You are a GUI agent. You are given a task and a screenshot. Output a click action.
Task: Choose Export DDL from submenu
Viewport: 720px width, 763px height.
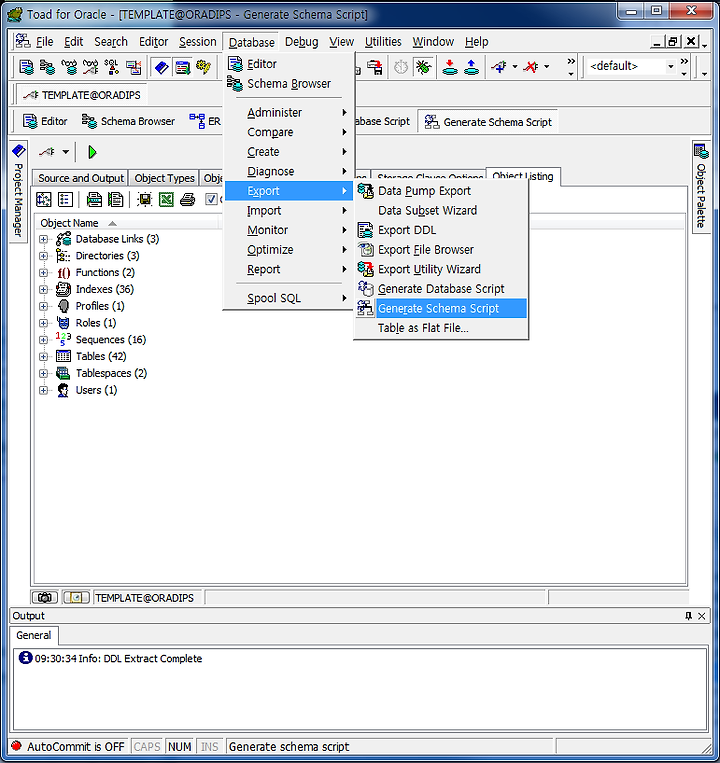[x=441, y=230]
